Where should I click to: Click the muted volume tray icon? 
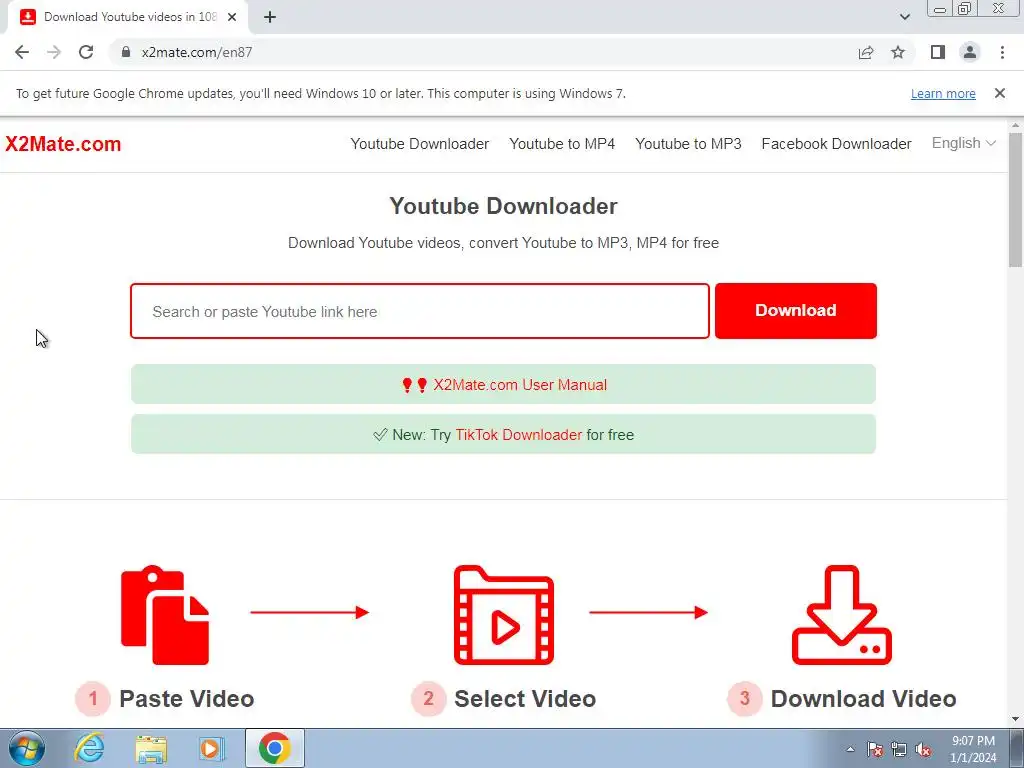pyautogui.click(x=923, y=749)
